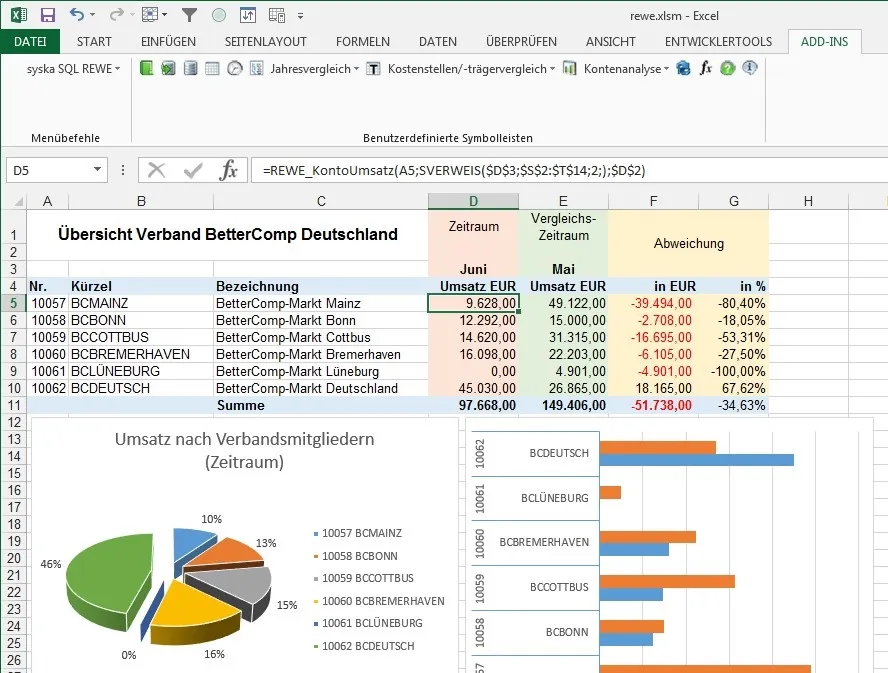
Task: Click in the formula bar text
Action: pos(454,171)
